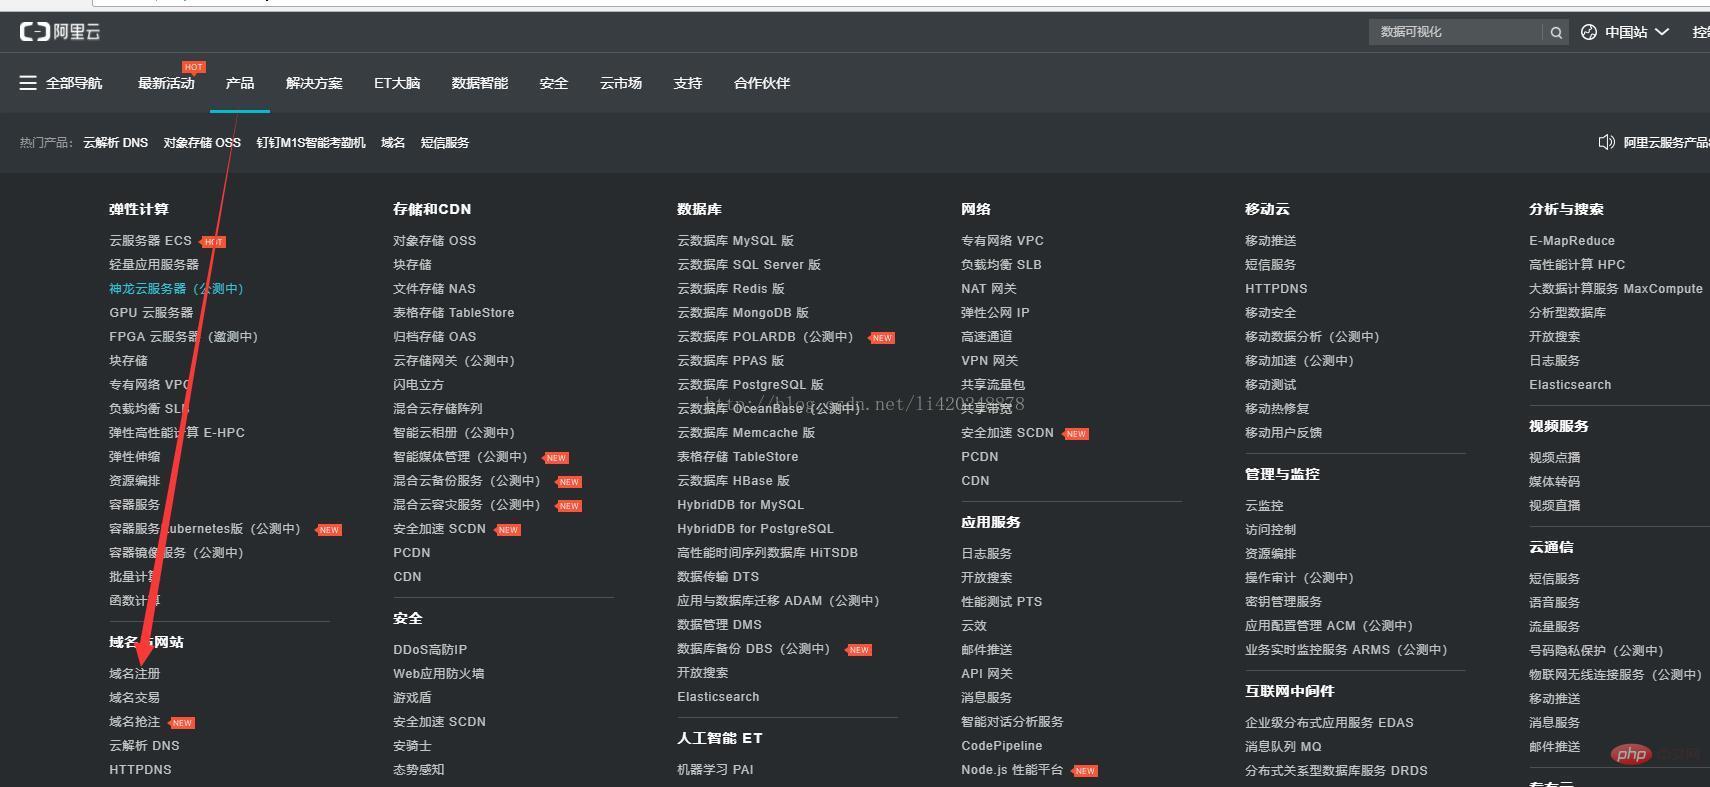
Task: Open 数据管理 DMS
Action: click(x=719, y=625)
